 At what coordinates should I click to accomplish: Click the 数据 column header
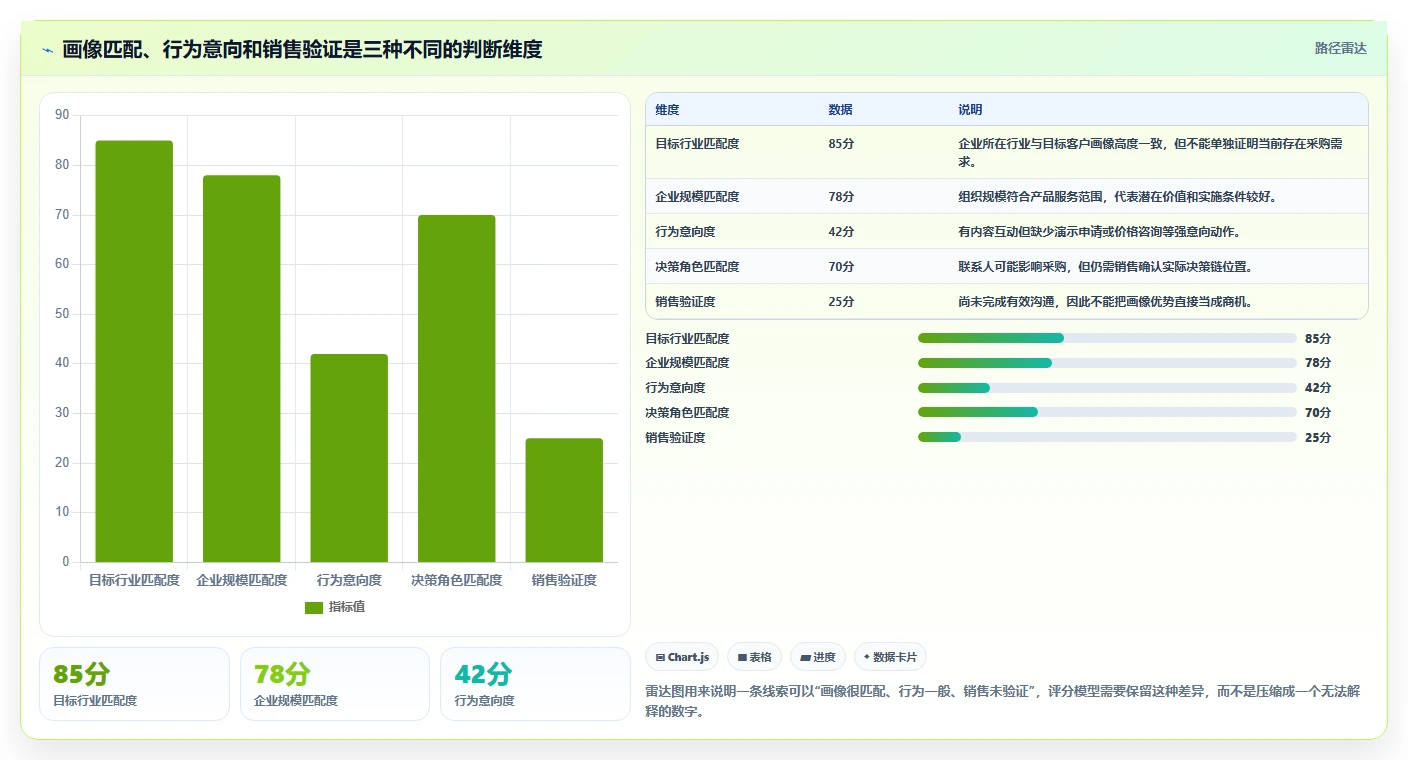point(840,110)
